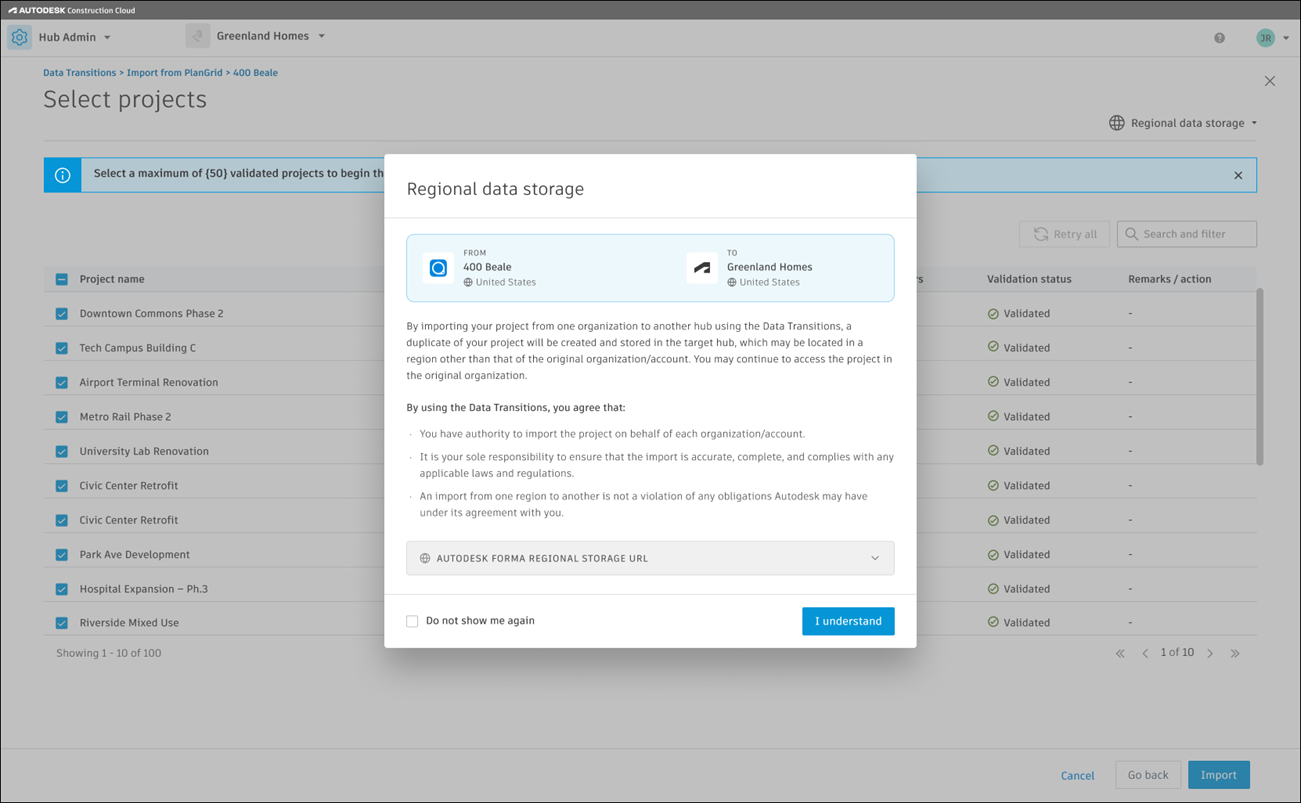Go to the first page of results
1301x803 pixels.
pyautogui.click(x=1120, y=653)
